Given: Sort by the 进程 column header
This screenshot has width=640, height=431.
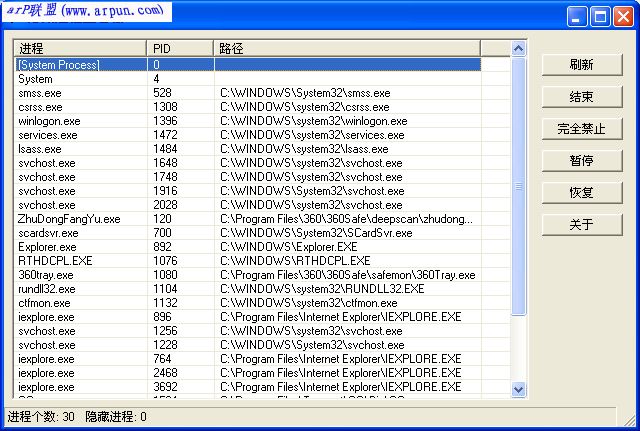Looking at the screenshot, I should 80,48.
